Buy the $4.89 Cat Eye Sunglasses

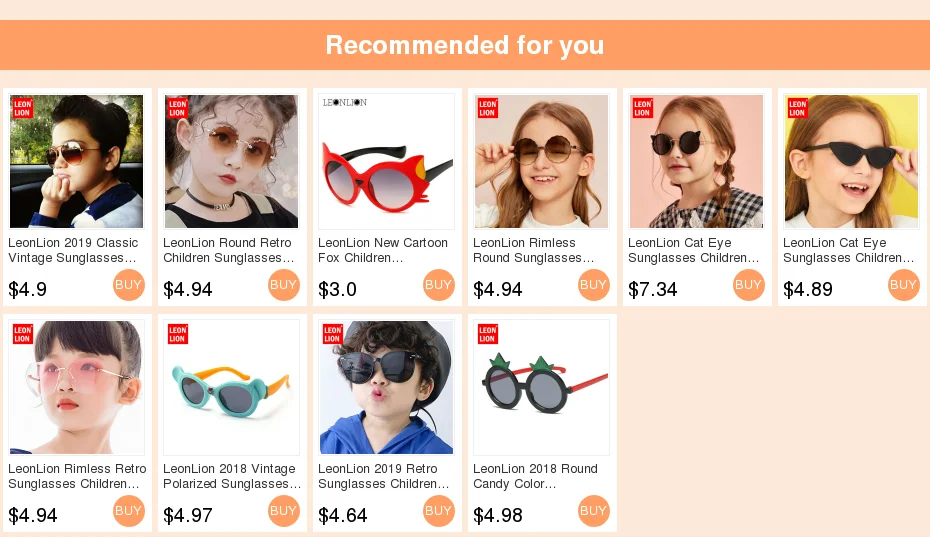(x=904, y=285)
